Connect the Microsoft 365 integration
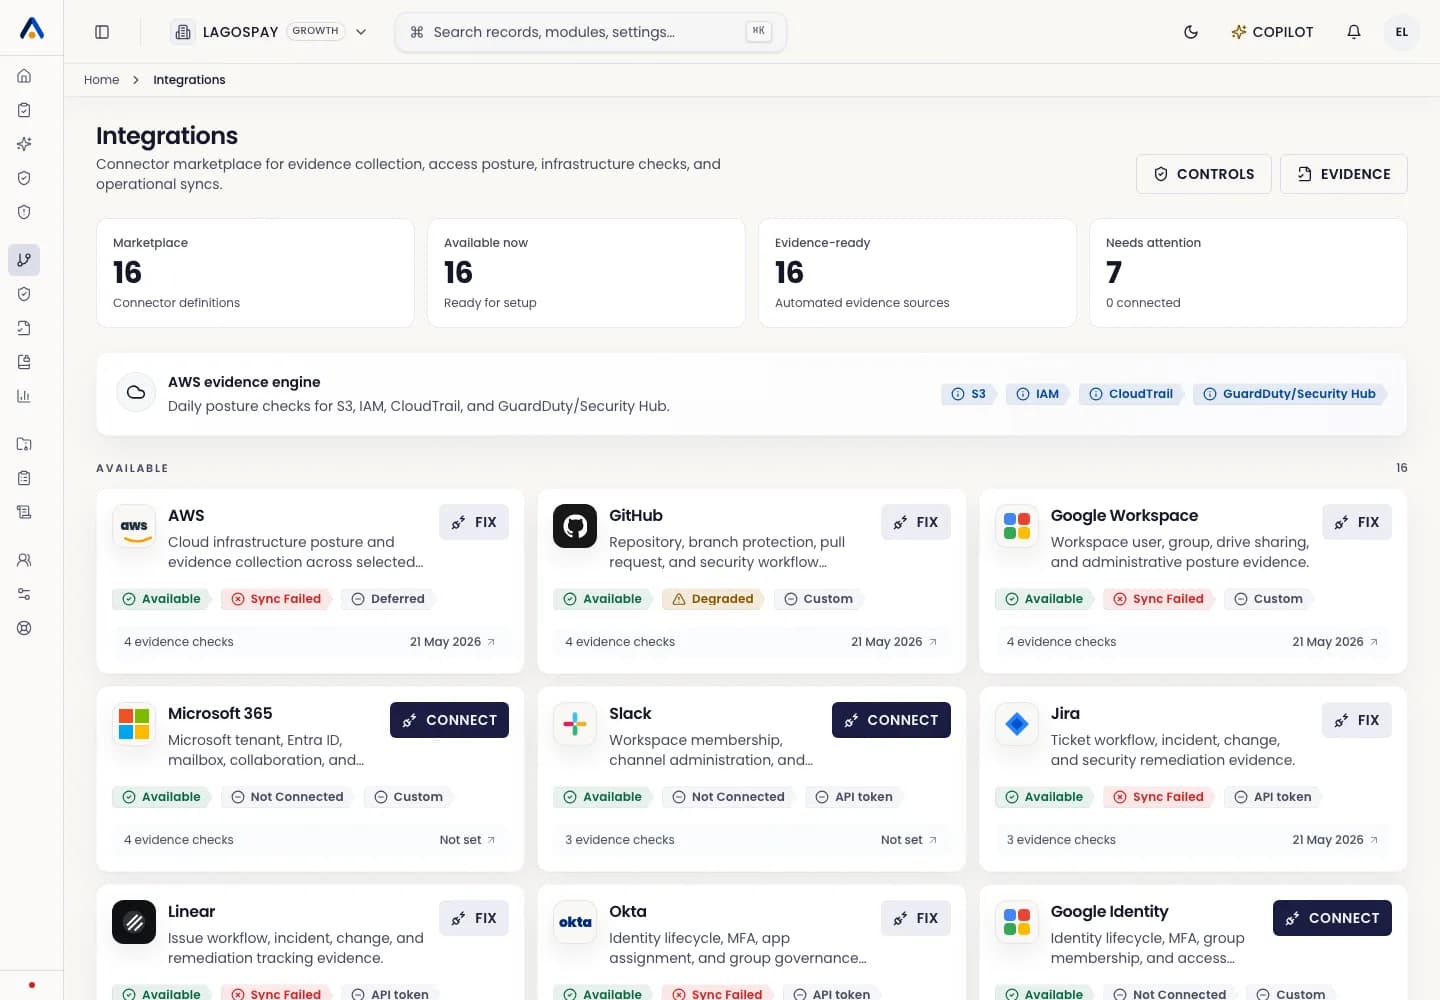 click(x=449, y=720)
